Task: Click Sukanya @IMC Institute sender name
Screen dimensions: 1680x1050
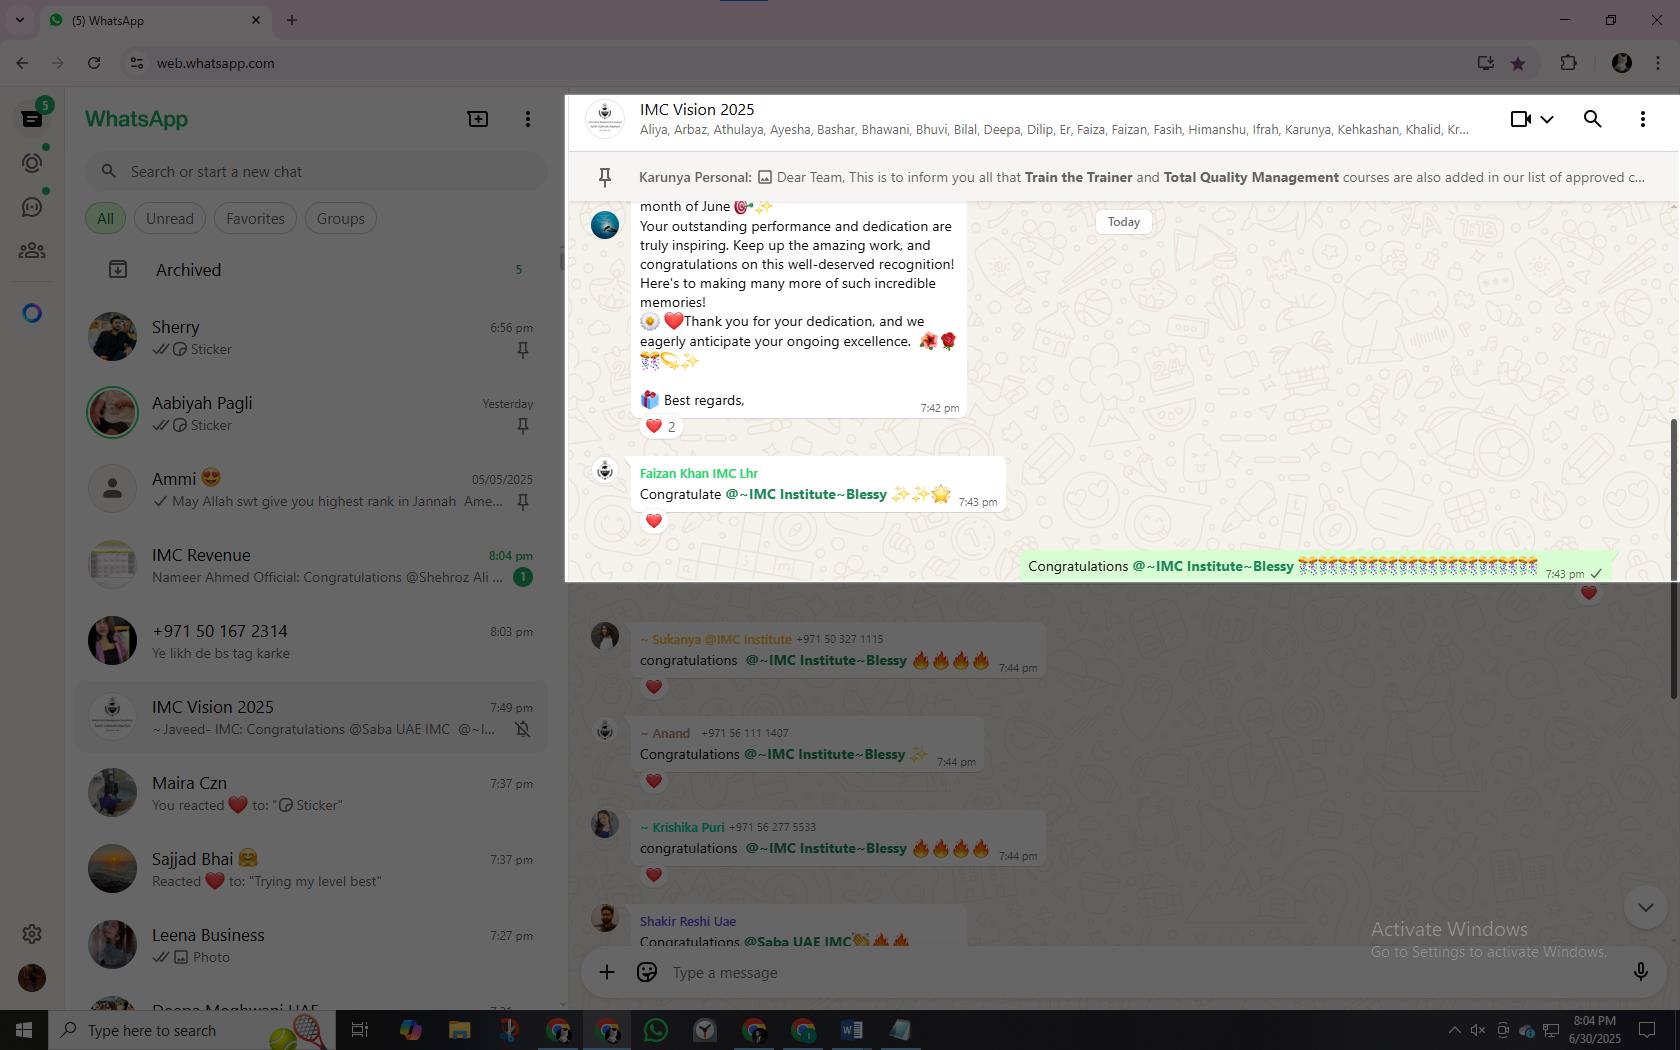Action: click(716, 639)
